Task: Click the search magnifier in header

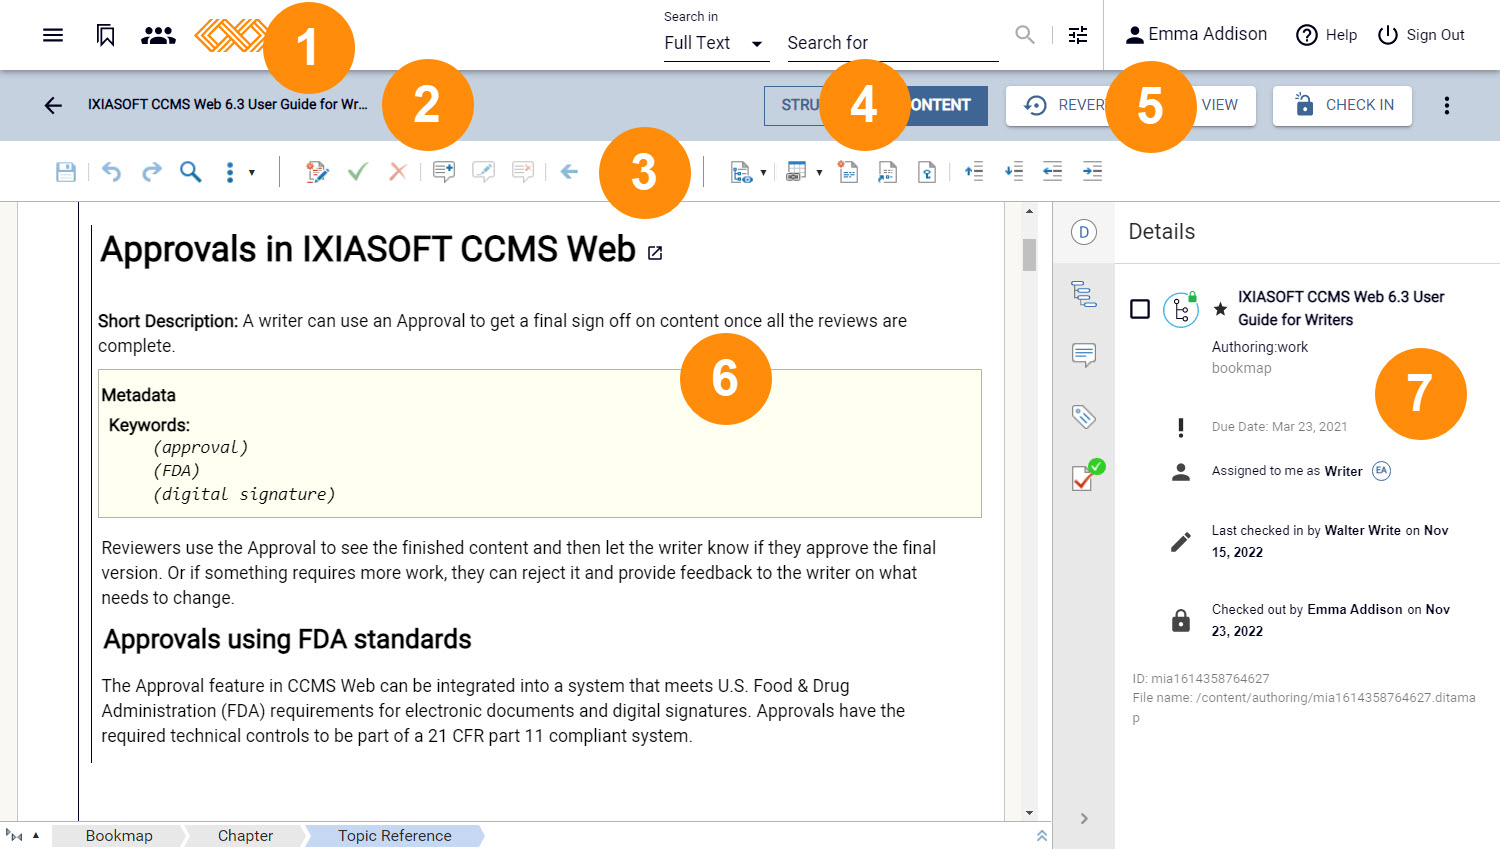Action: point(1025,35)
